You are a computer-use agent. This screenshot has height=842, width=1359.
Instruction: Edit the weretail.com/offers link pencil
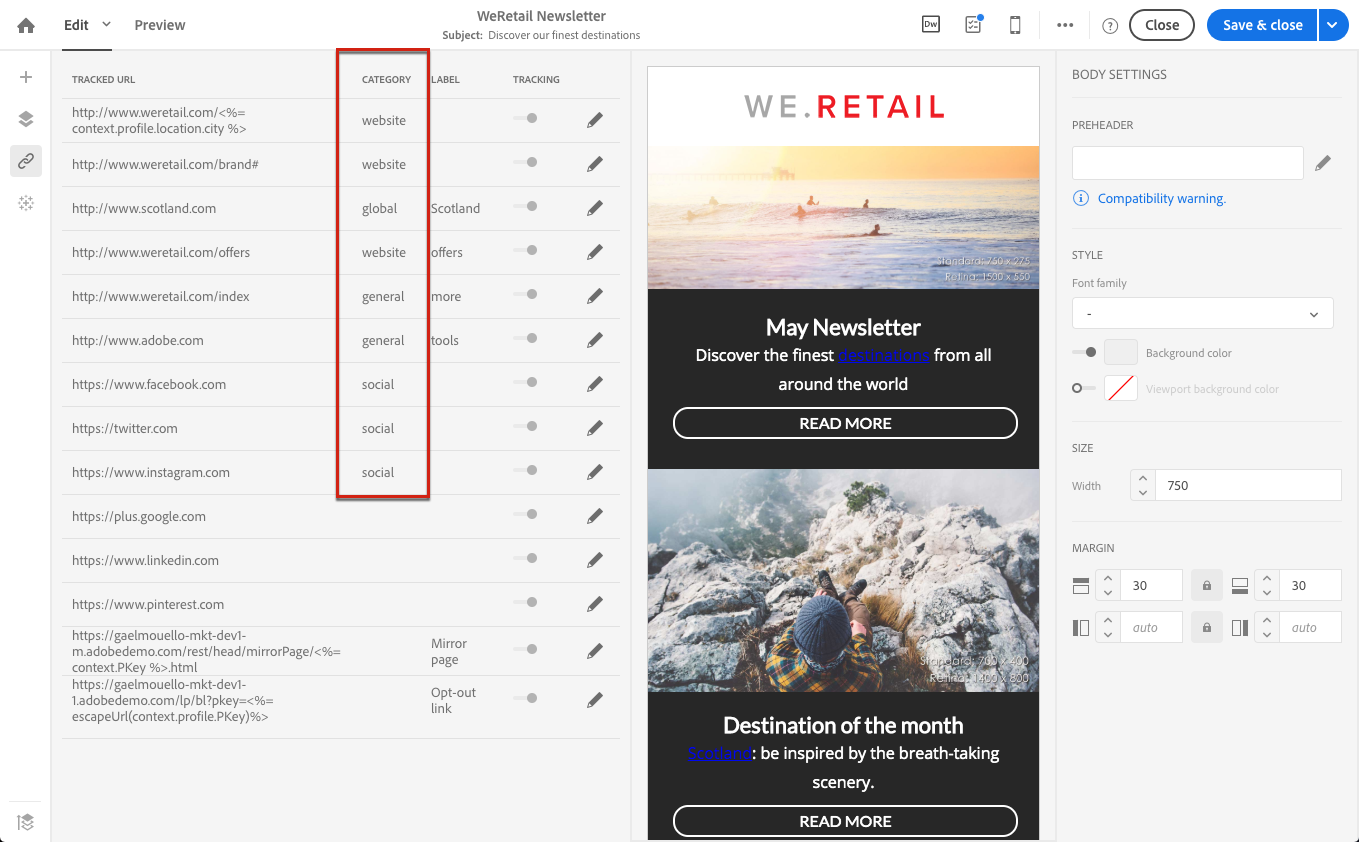595,252
